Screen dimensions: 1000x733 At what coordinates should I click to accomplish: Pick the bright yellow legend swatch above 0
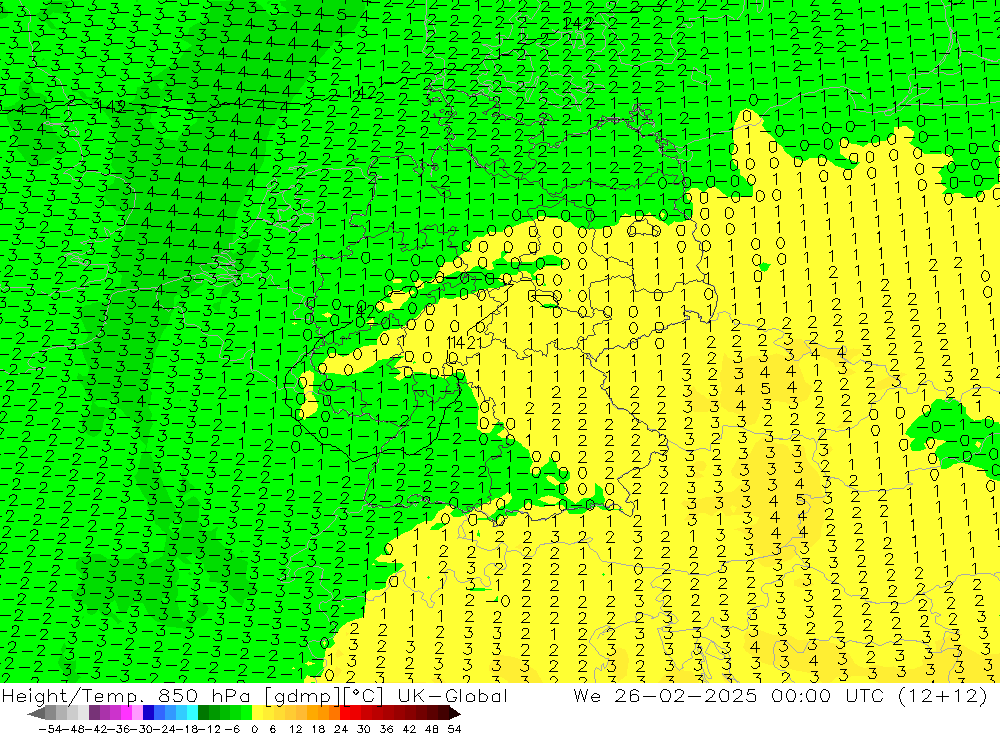[258, 712]
